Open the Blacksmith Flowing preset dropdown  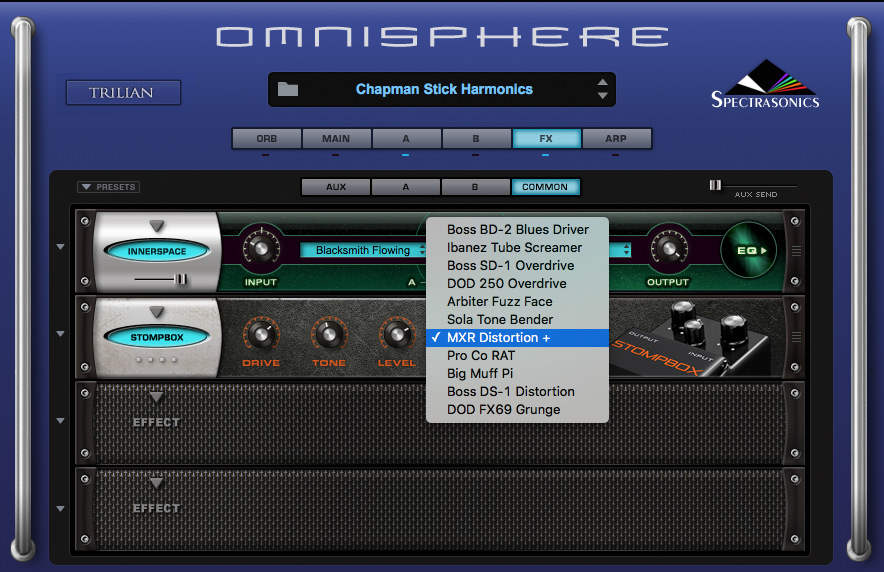pyautogui.click(x=363, y=250)
